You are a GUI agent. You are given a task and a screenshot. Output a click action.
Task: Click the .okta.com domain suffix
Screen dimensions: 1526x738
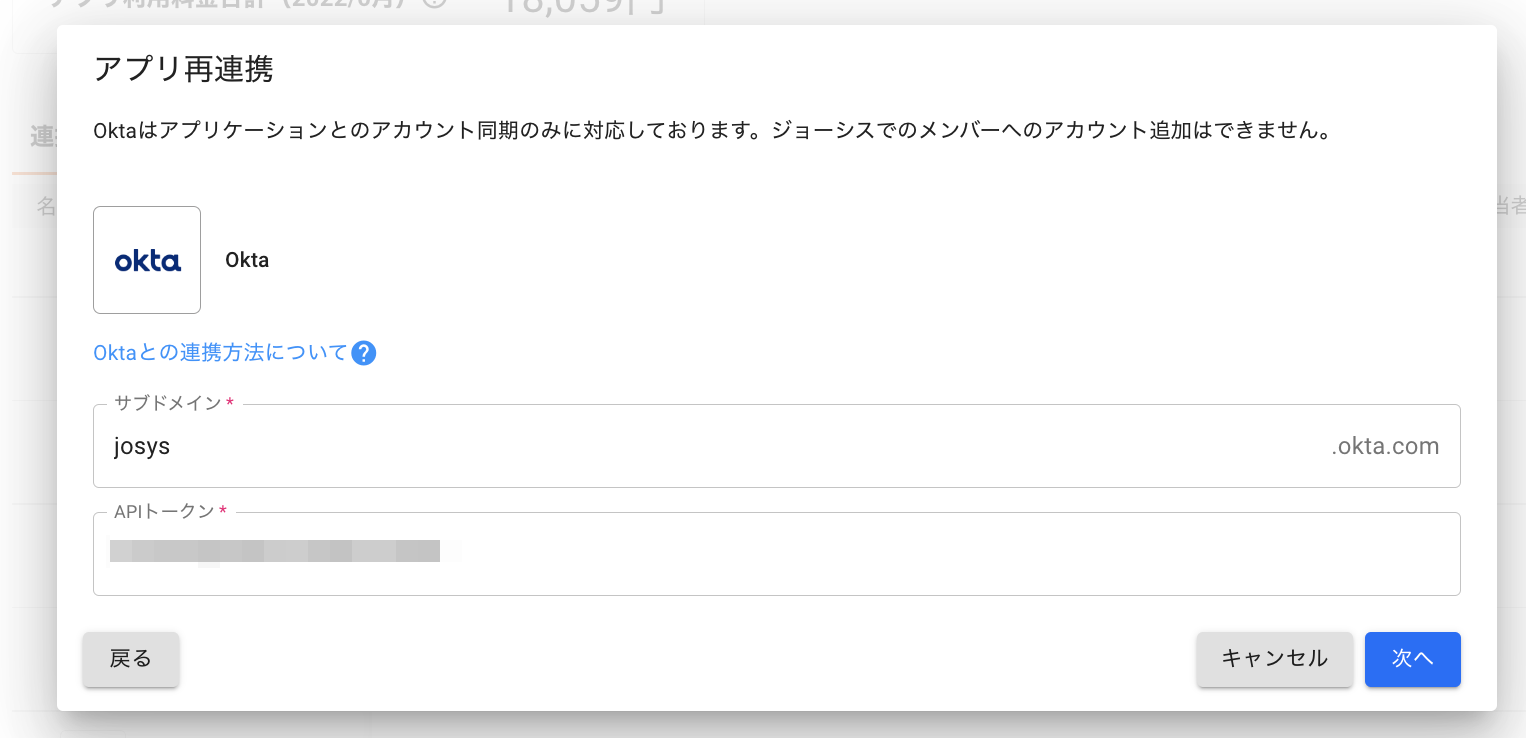tap(1385, 447)
